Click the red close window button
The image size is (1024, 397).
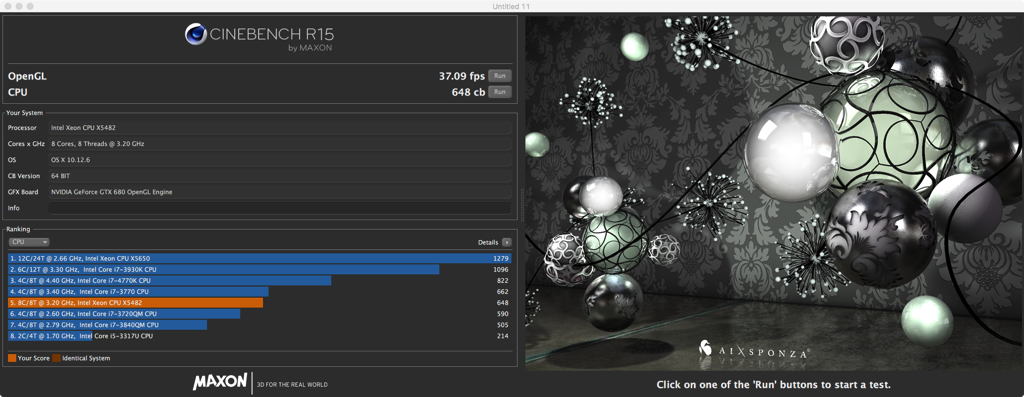click(8, 6)
